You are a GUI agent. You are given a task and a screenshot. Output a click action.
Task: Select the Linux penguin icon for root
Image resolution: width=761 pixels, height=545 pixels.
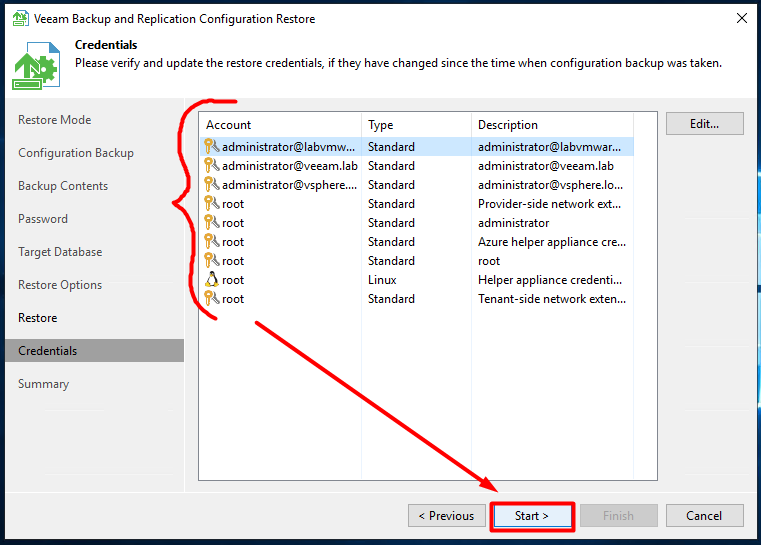coord(211,280)
